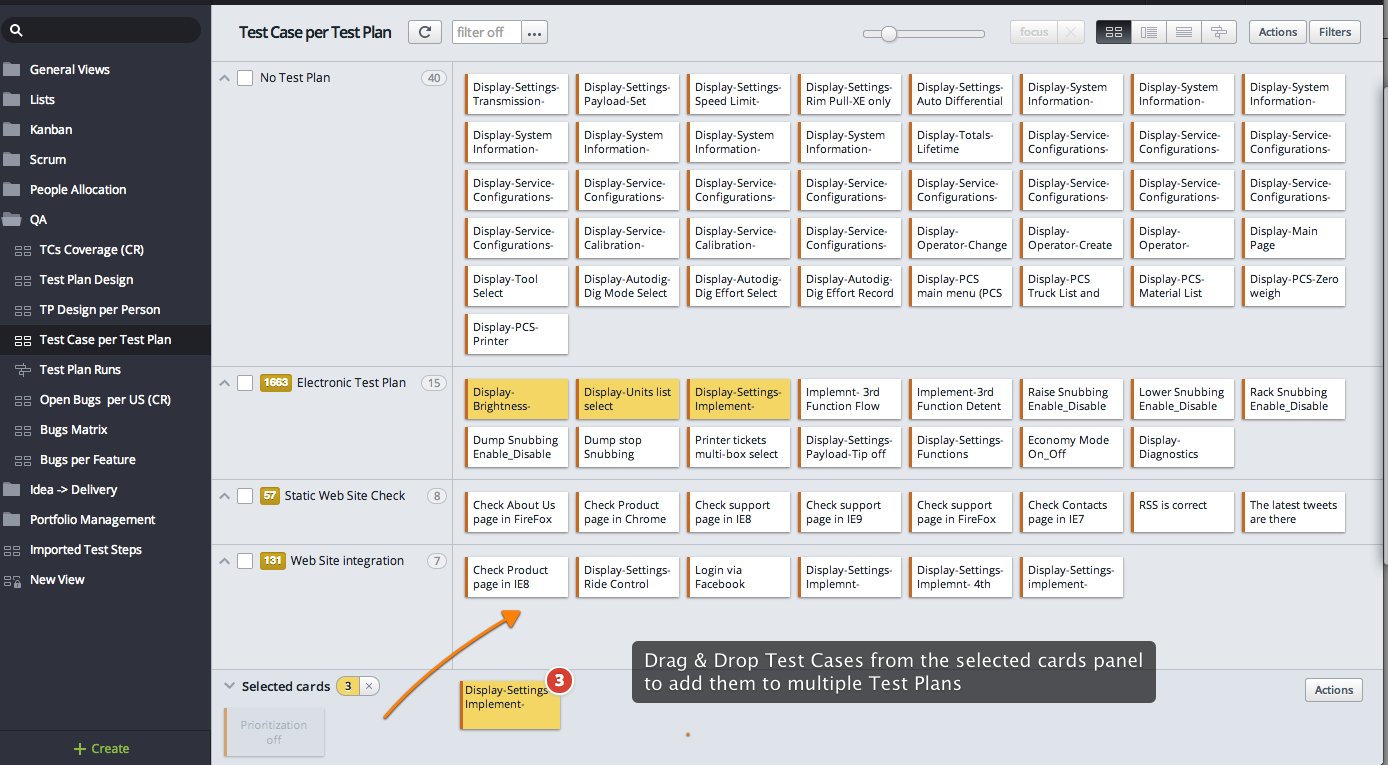The height and width of the screenshot is (765, 1388).
Task: Select the Electronic Test Plan checkbox
Action: coord(245,382)
